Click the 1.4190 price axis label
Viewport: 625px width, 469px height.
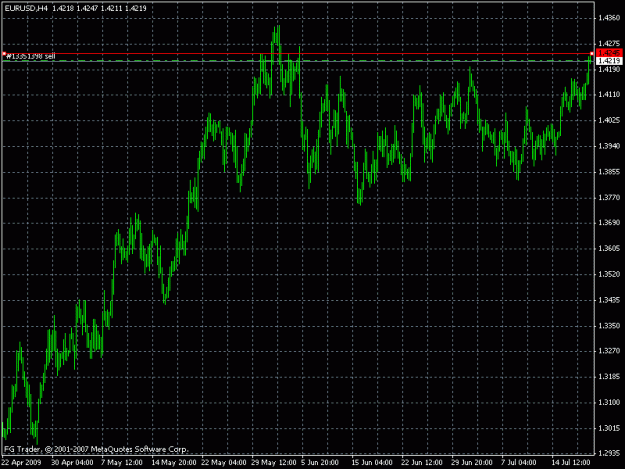[x=609, y=70]
